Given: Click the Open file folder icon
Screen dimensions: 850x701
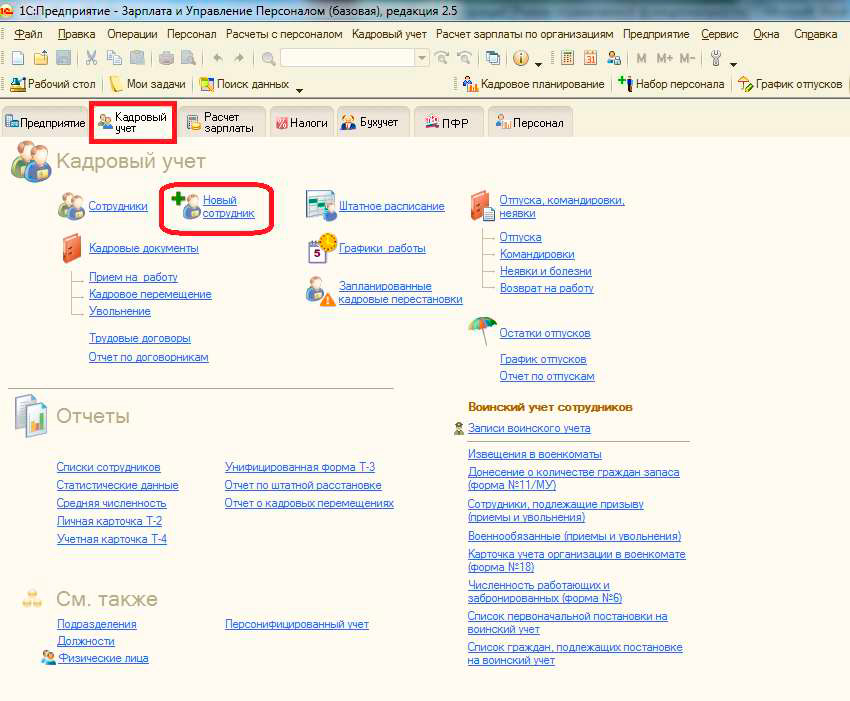Looking at the screenshot, I should (41, 57).
